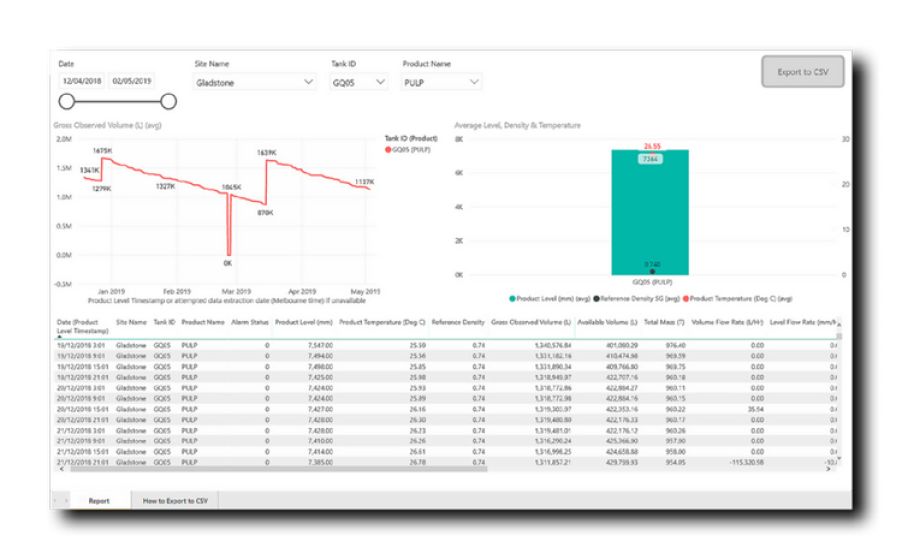Click the right handle of the date slider
This screenshot has height=559, width=902.
(x=168, y=100)
